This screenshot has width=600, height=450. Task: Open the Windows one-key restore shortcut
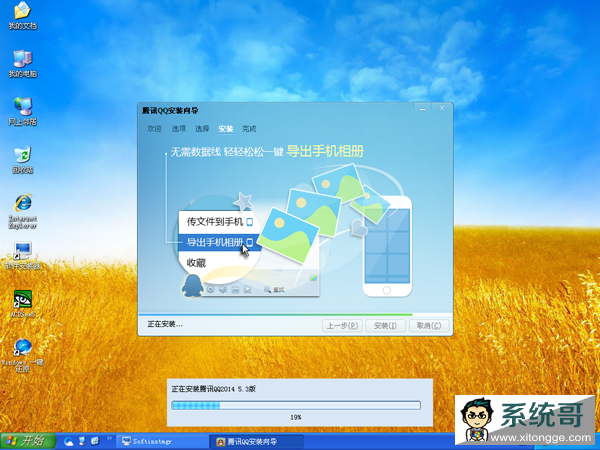[x=23, y=355]
